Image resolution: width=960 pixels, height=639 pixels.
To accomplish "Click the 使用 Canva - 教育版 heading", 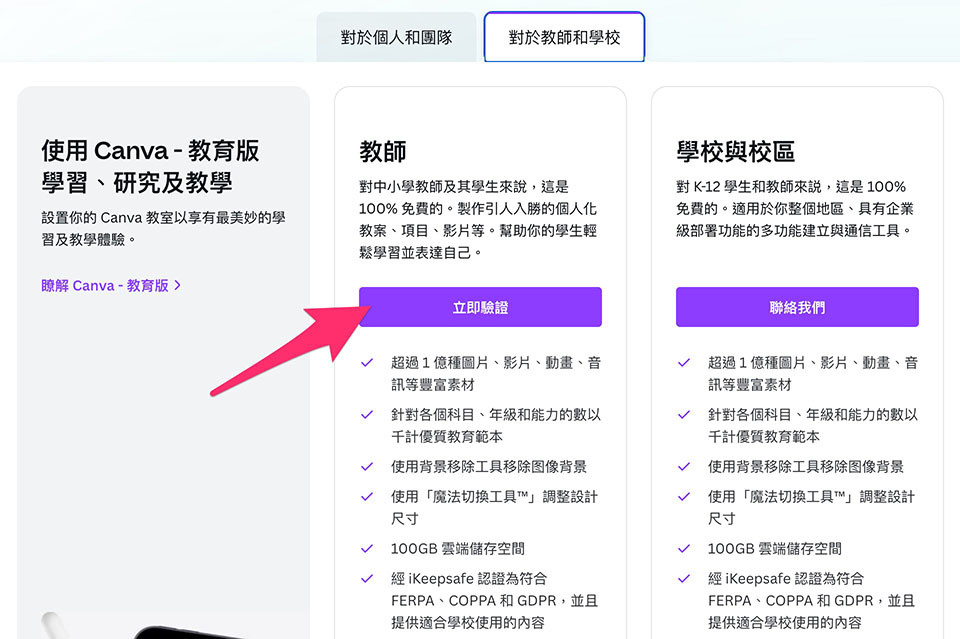I will (x=151, y=166).
